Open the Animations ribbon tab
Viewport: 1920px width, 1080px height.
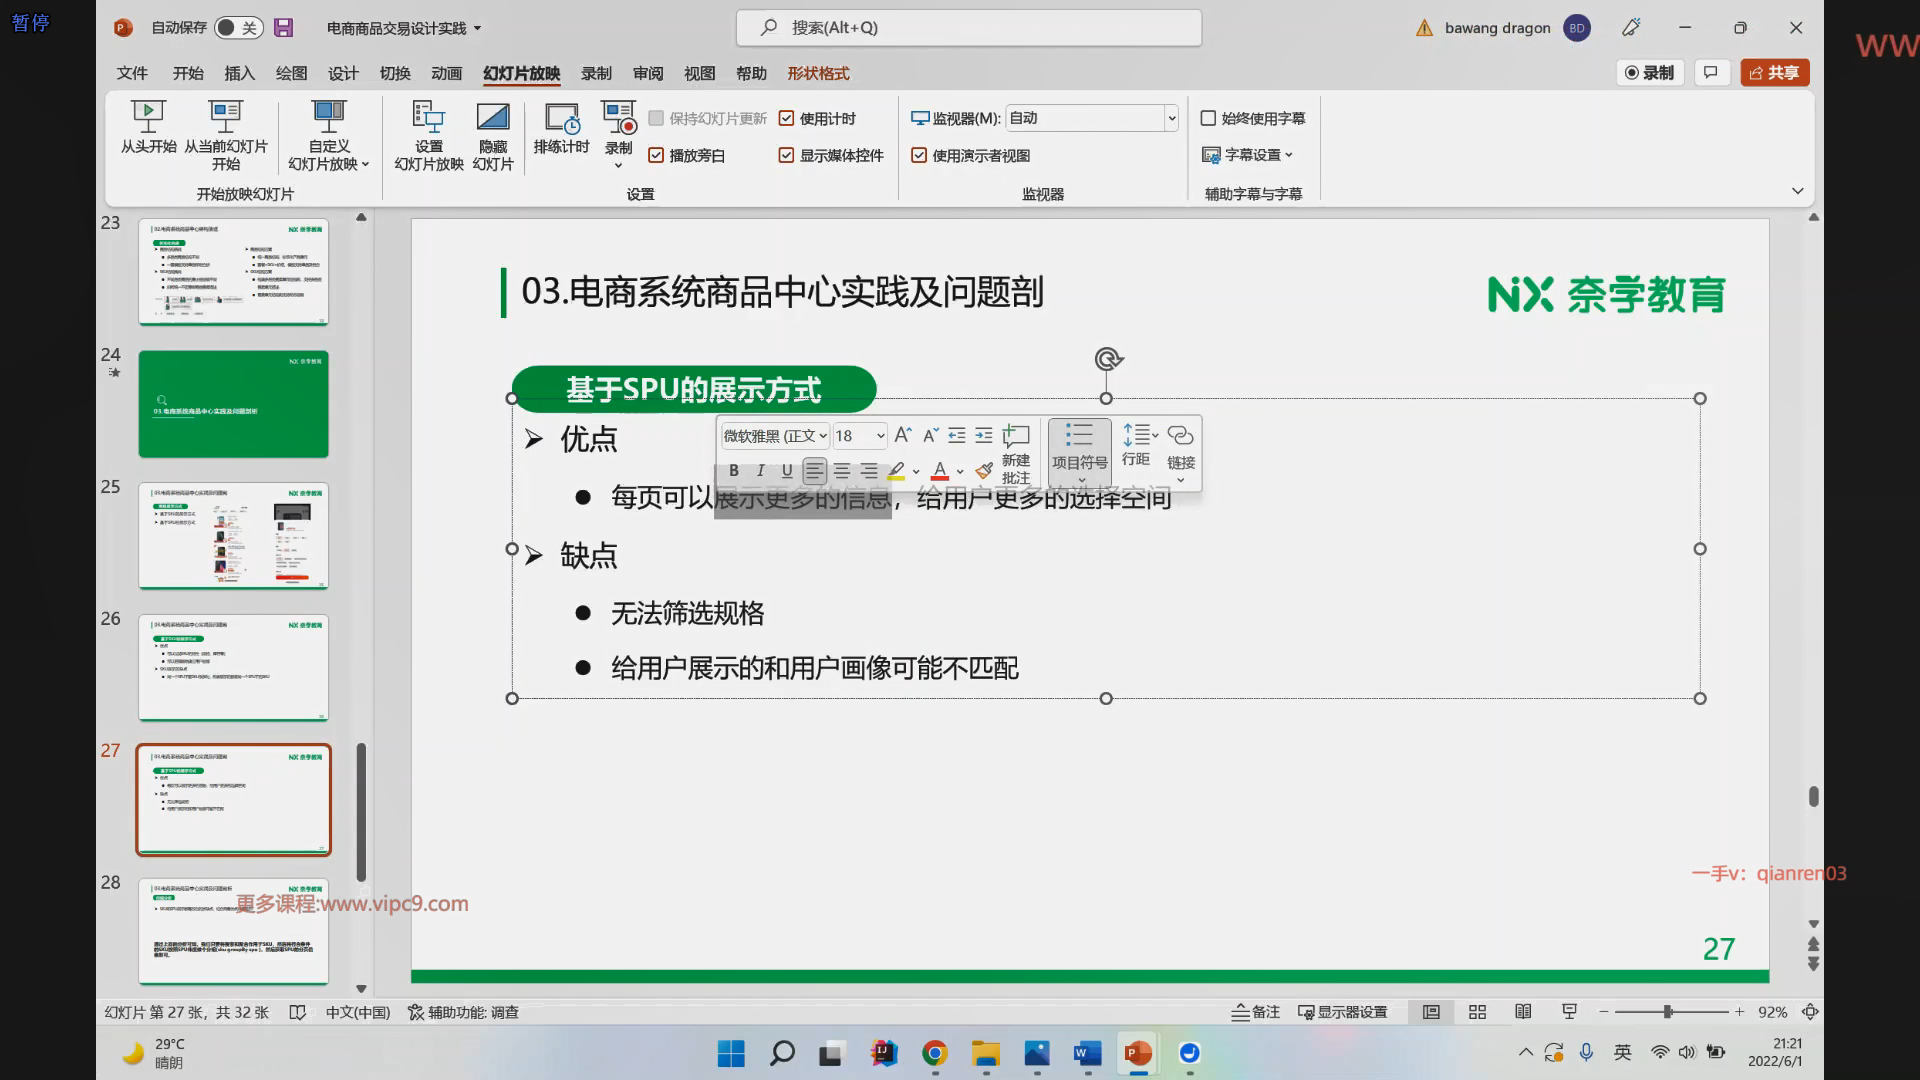pos(446,73)
